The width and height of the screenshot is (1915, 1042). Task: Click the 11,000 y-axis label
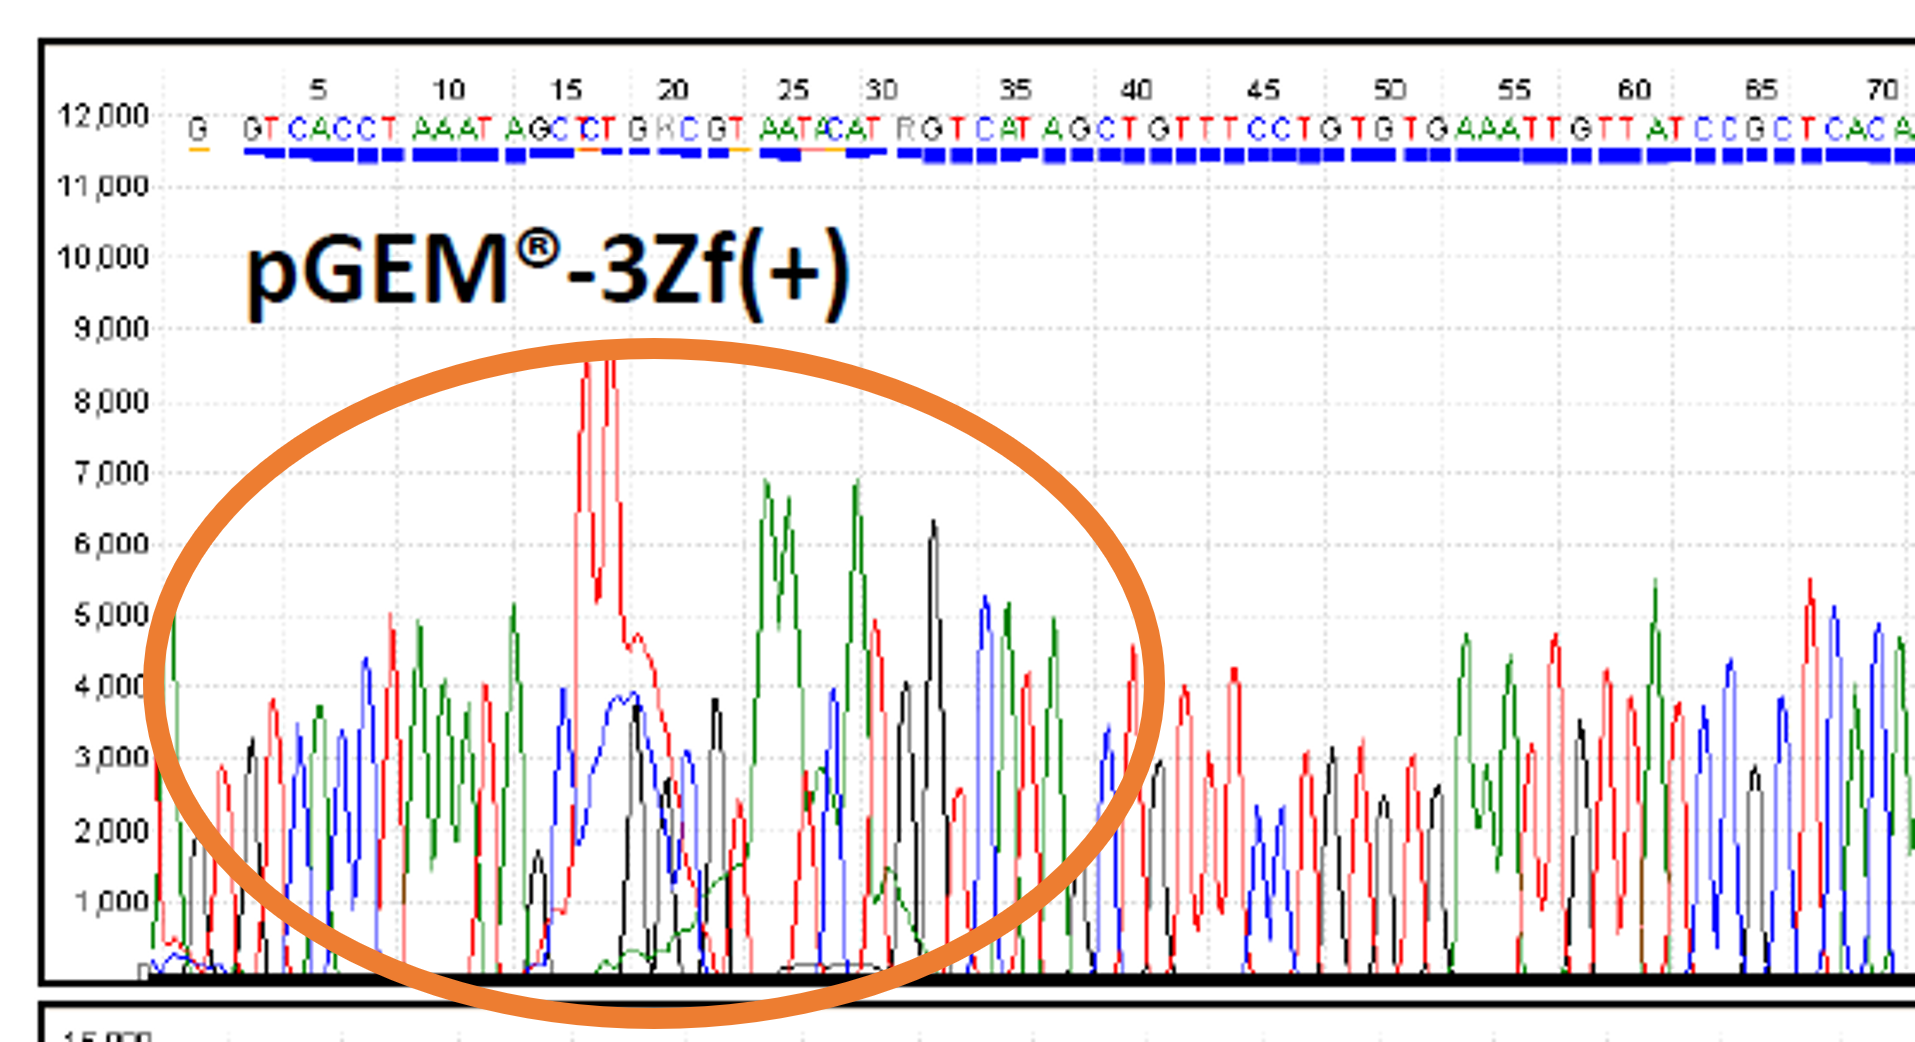click(104, 186)
